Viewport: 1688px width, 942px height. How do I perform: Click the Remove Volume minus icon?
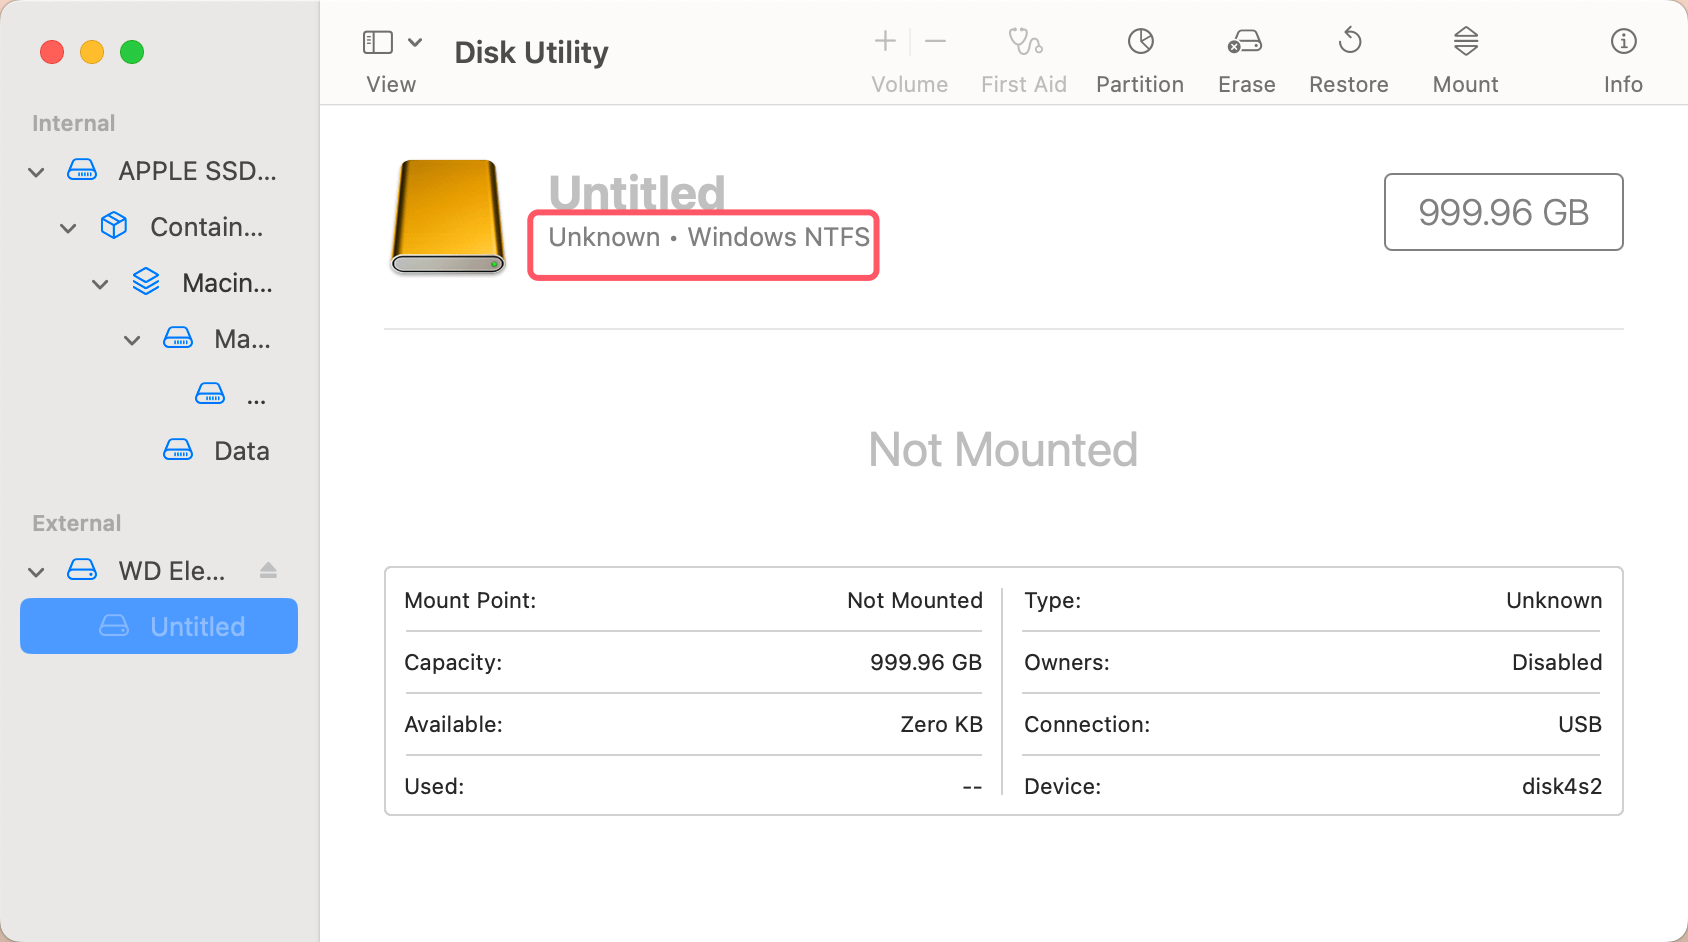[935, 41]
